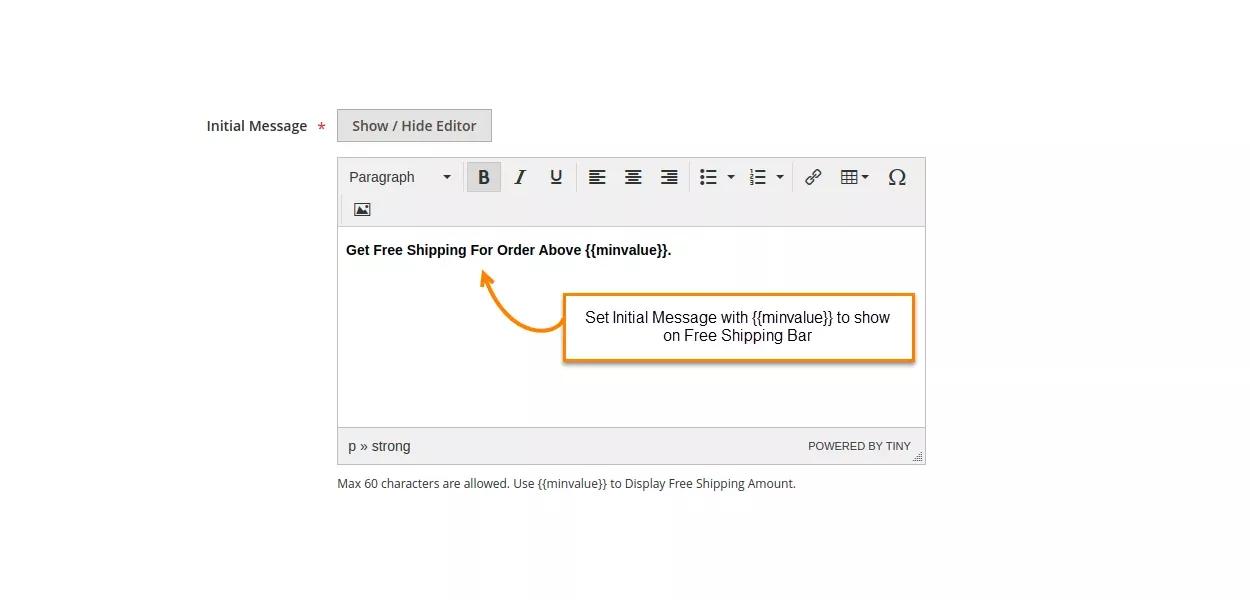The image size is (1250, 600).
Task: Select the 'strong' element in status path
Action: click(391, 446)
